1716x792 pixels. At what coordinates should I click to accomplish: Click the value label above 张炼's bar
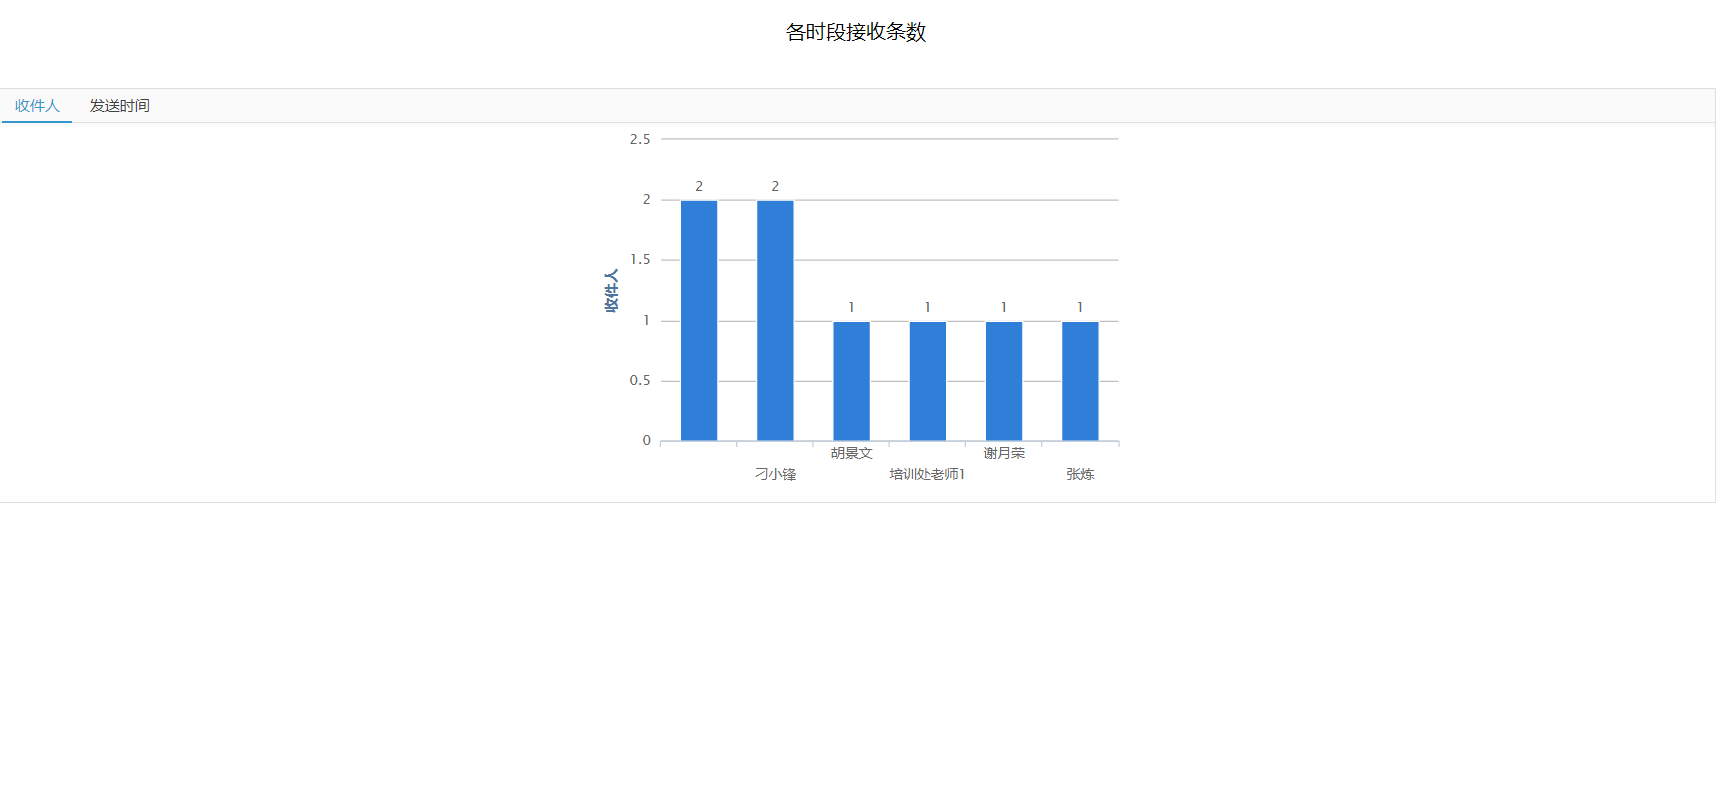[1080, 307]
